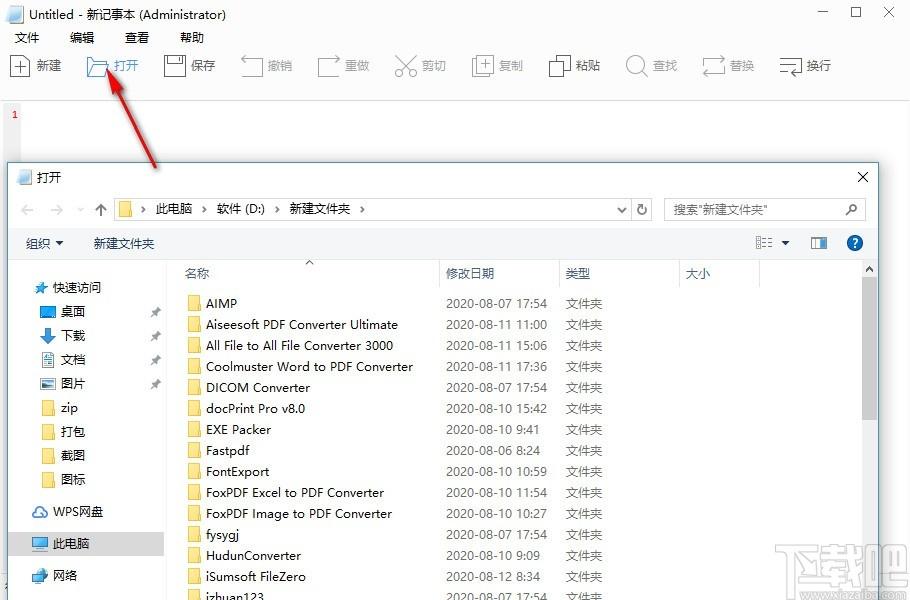Expand the chevron after 此电脑 breadcrumb

click(x=204, y=209)
